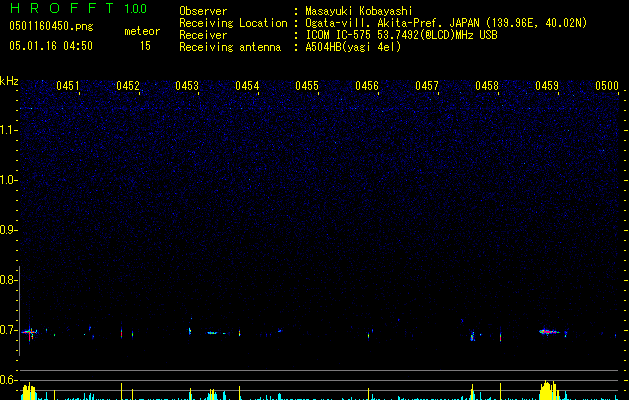Click the Observer field label

click(x=203, y=11)
